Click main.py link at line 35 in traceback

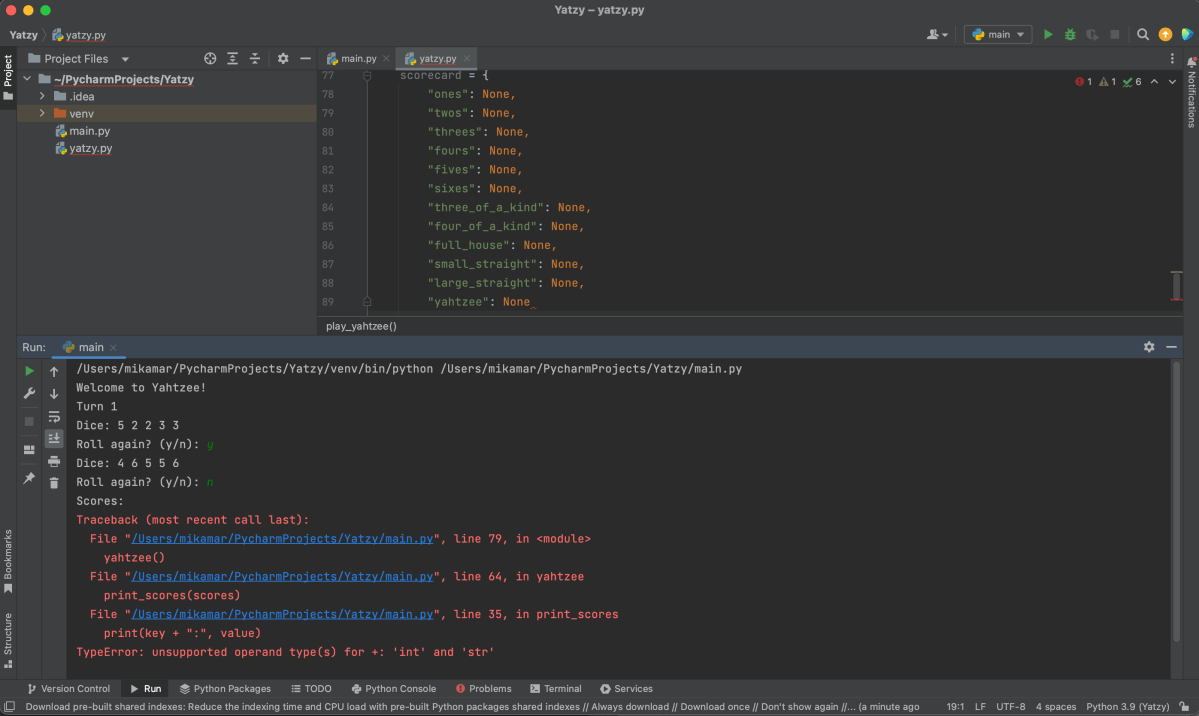(283, 614)
